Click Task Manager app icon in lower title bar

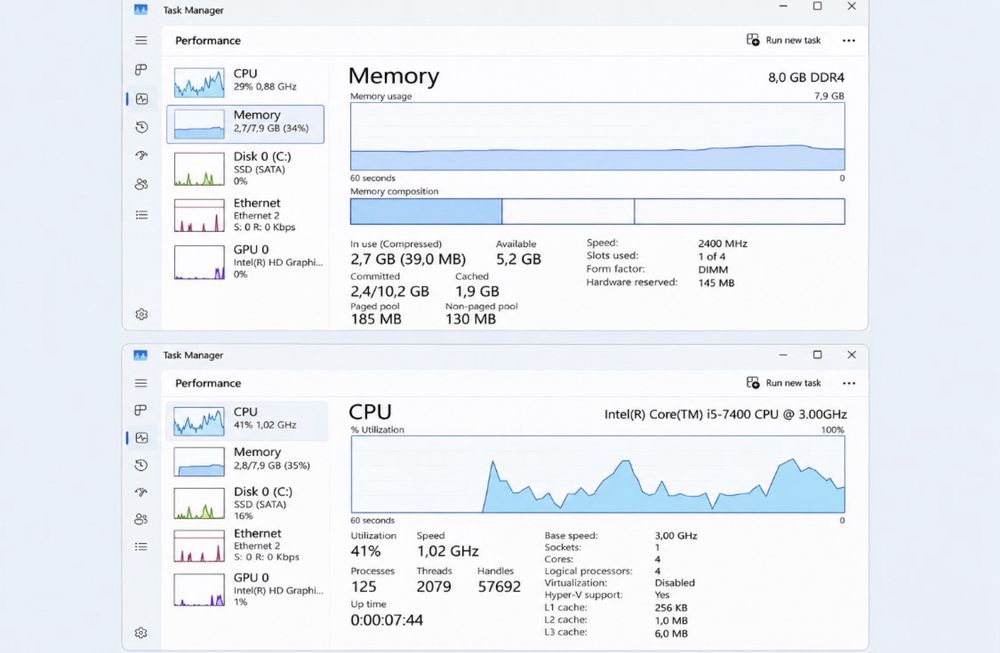[x=141, y=355]
